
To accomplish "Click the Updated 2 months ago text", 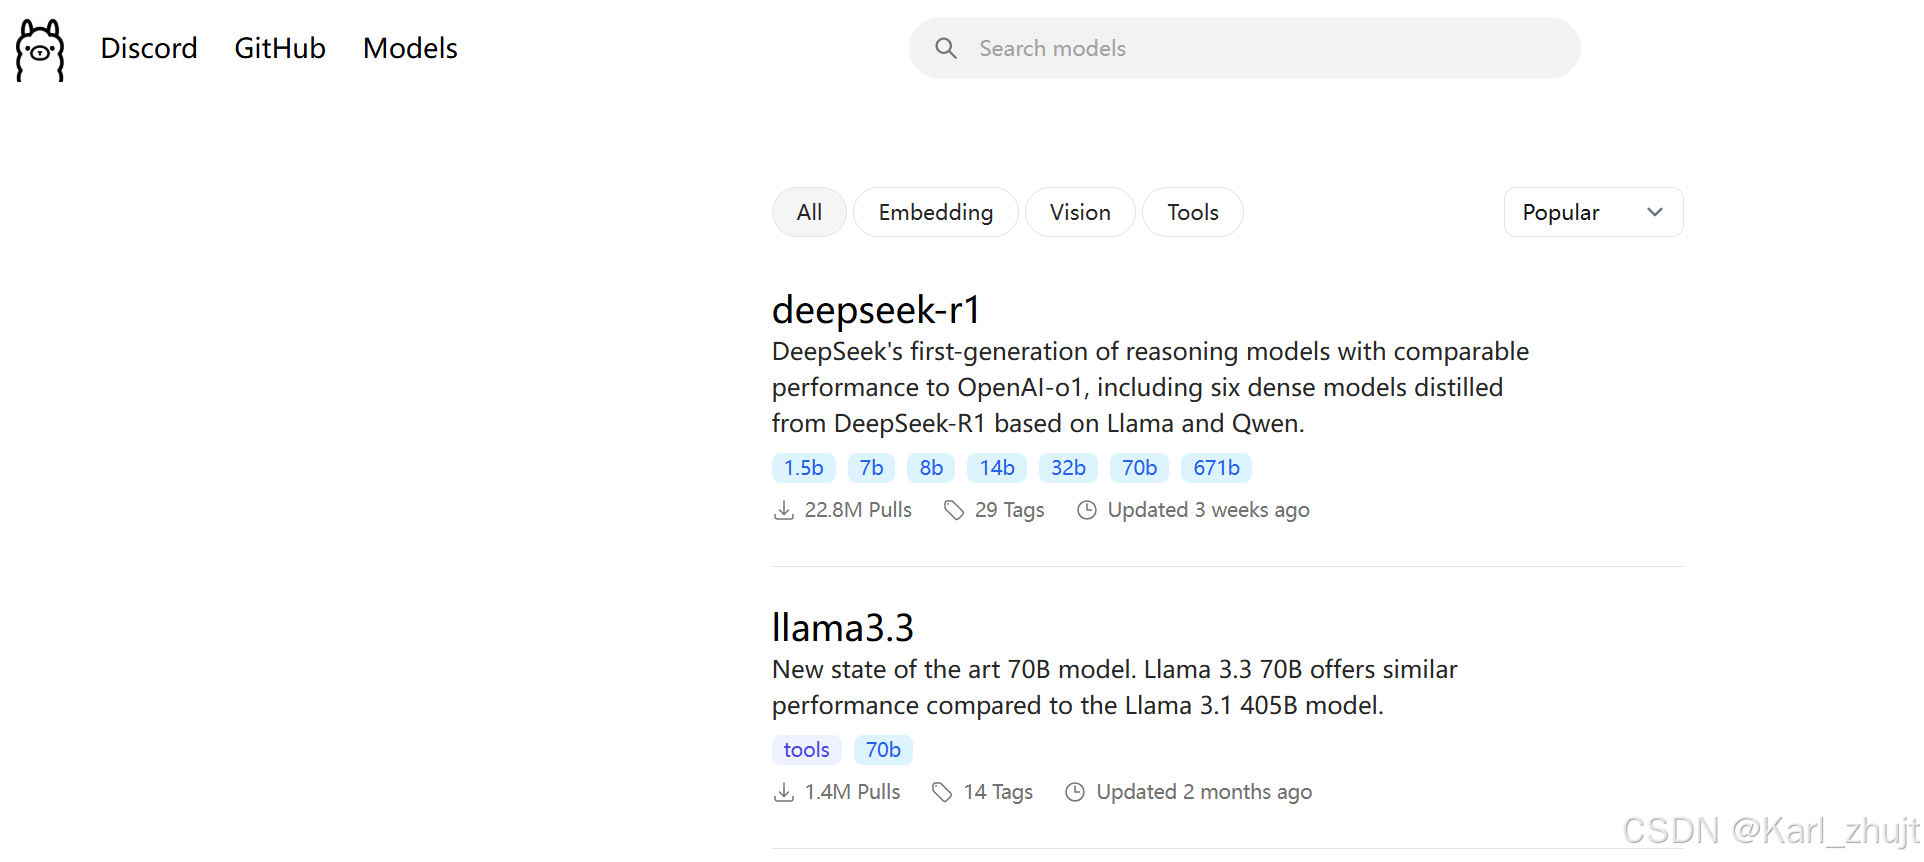I will (x=1204, y=792).
